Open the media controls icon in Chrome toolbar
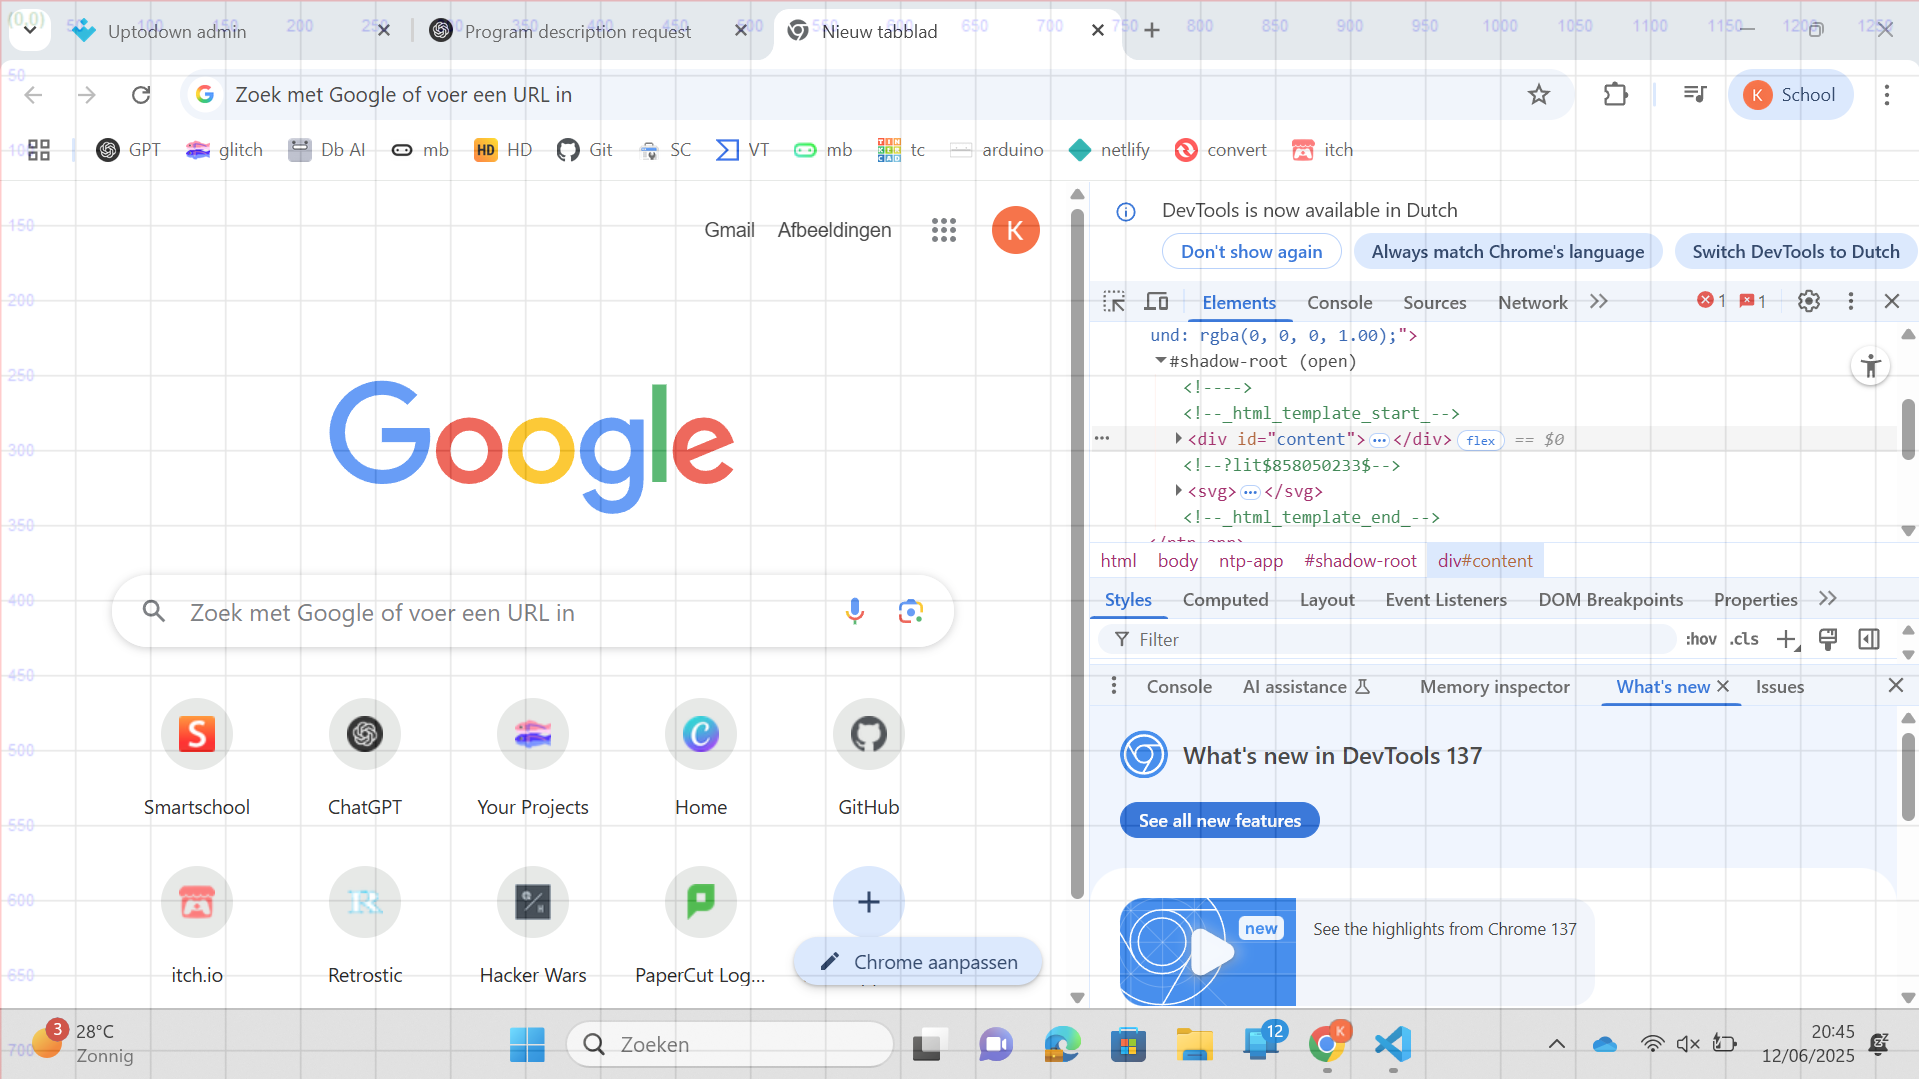The width and height of the screenshot is (1919, 1079). tap(1695, 95)
